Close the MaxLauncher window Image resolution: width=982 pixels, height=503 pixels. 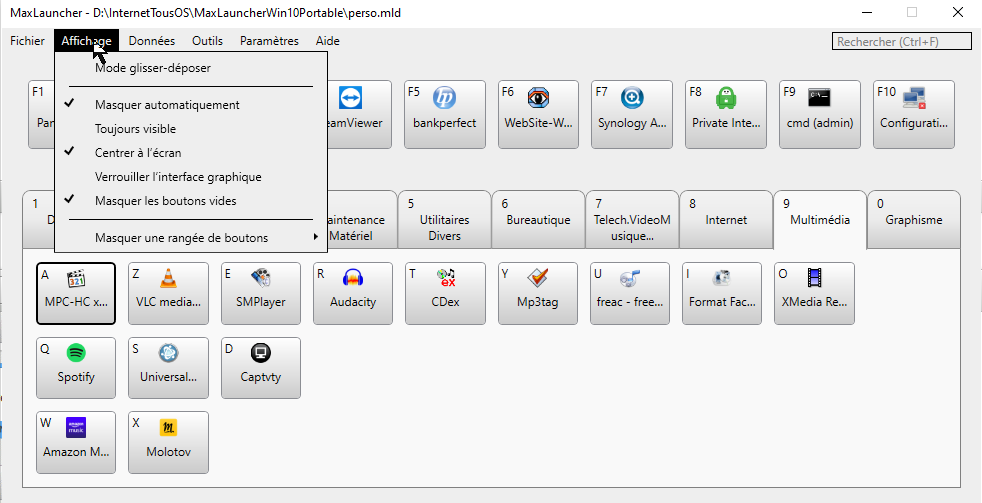tap(958, 12)
